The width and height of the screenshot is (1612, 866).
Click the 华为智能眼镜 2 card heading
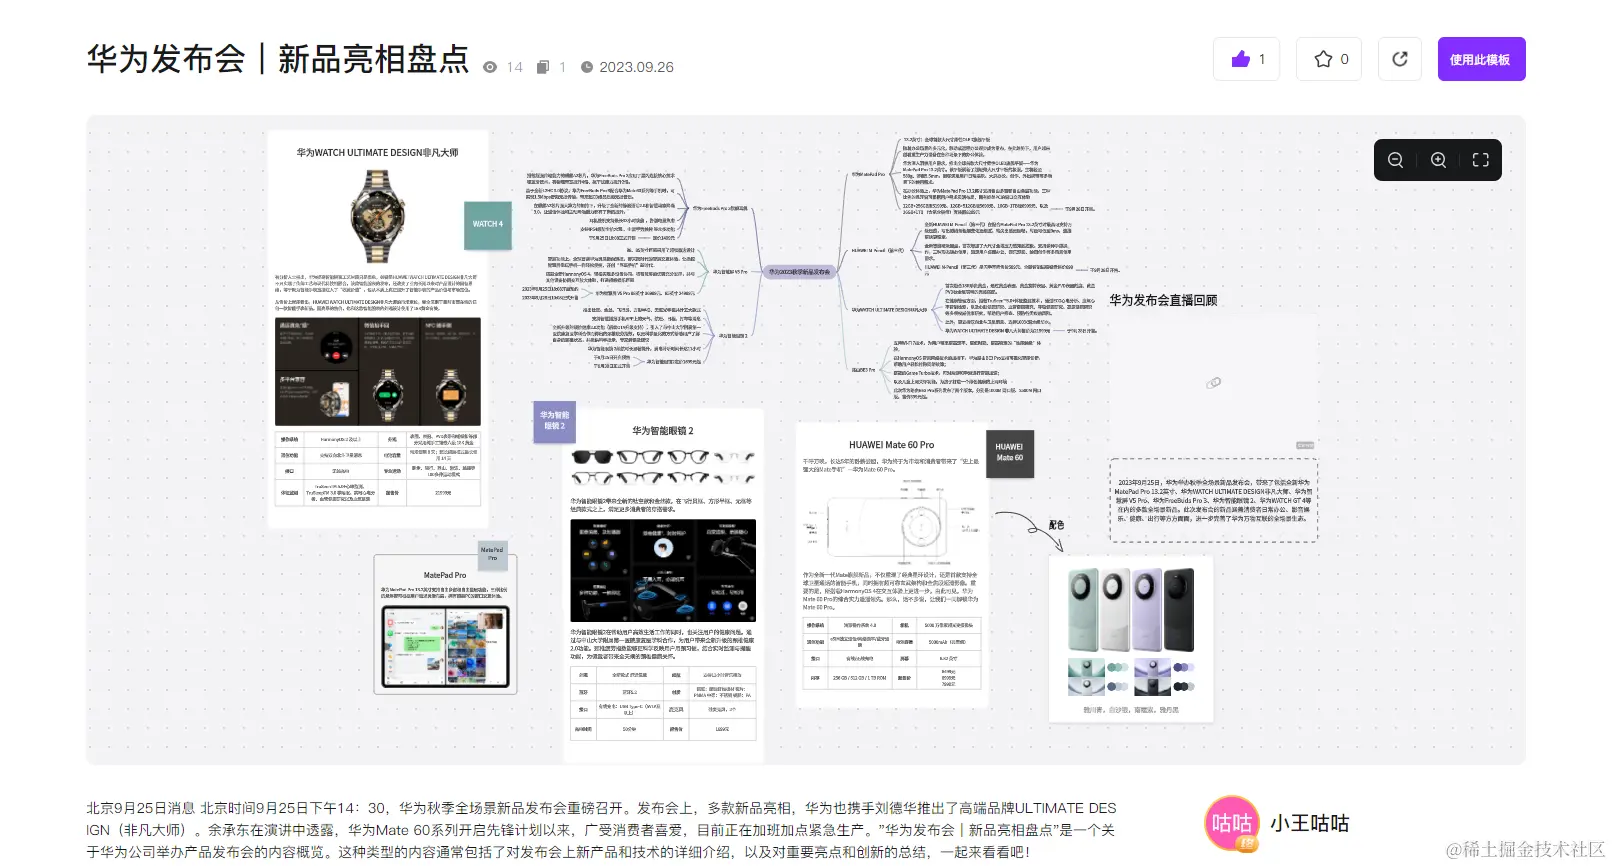pos(663,431)
